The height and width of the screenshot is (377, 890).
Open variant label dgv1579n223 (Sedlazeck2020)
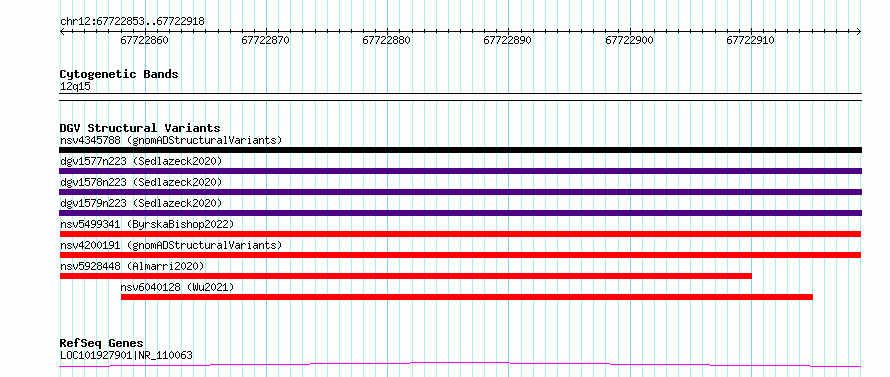pyautogui.click(x=141, y=203)
